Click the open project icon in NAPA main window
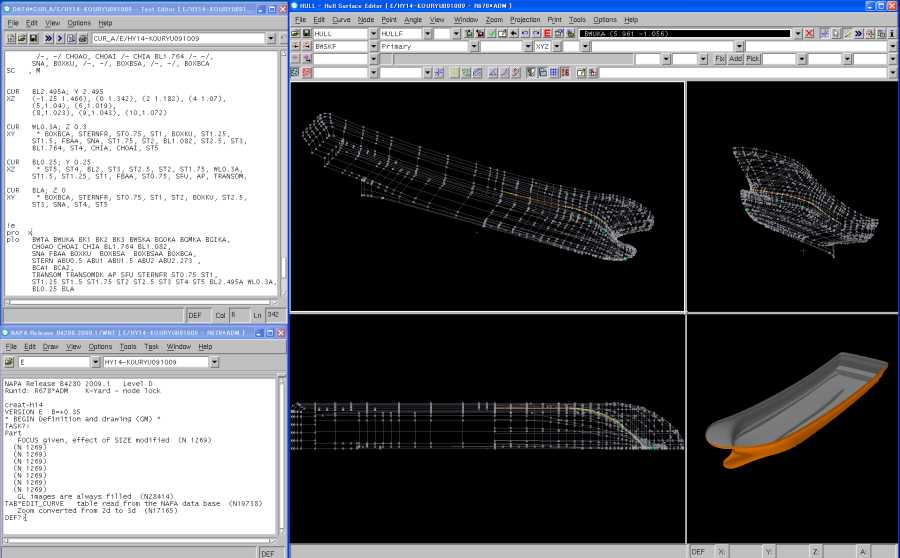The width and height of the screenshot is (900, 558). coord(10,362)
